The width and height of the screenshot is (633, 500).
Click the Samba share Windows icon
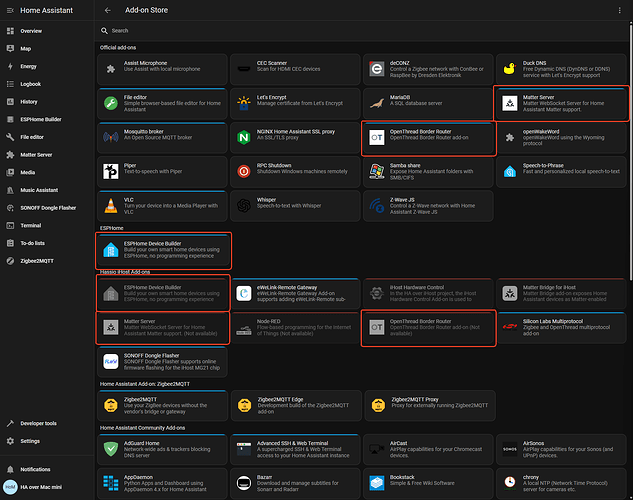click(x=377, y=172)
